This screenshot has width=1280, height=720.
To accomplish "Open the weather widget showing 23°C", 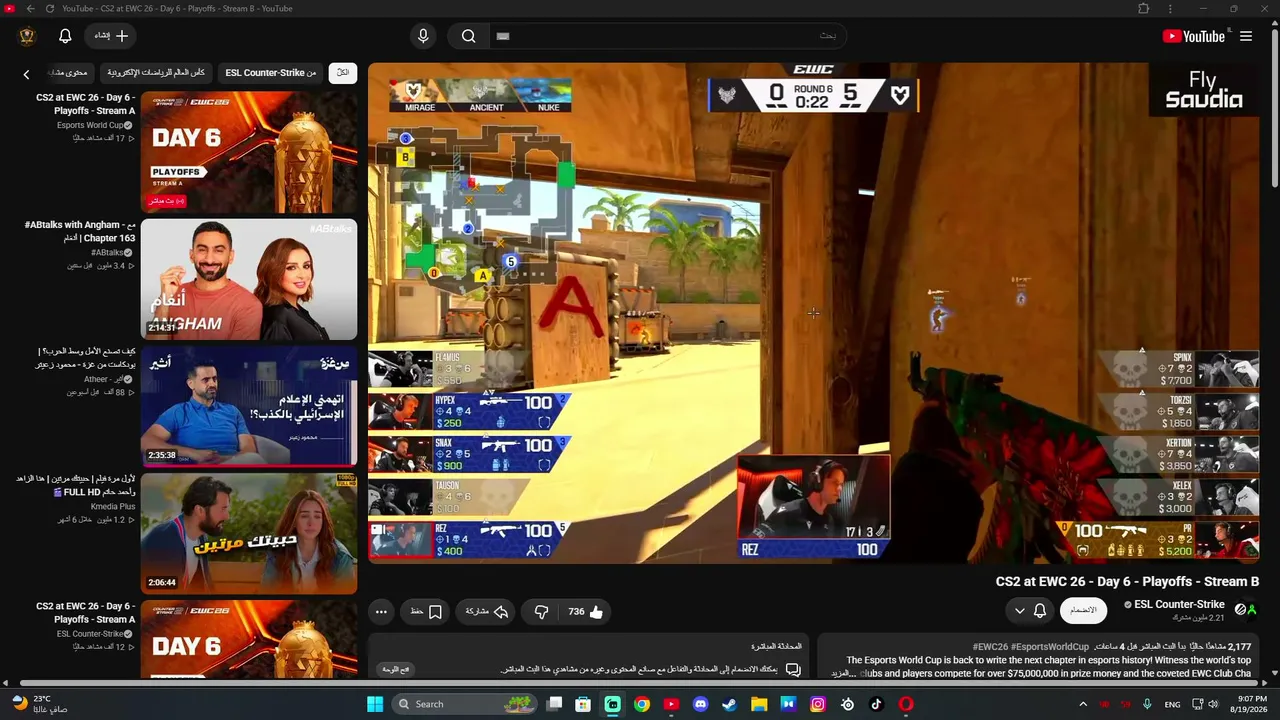I will tap(40, 704).
